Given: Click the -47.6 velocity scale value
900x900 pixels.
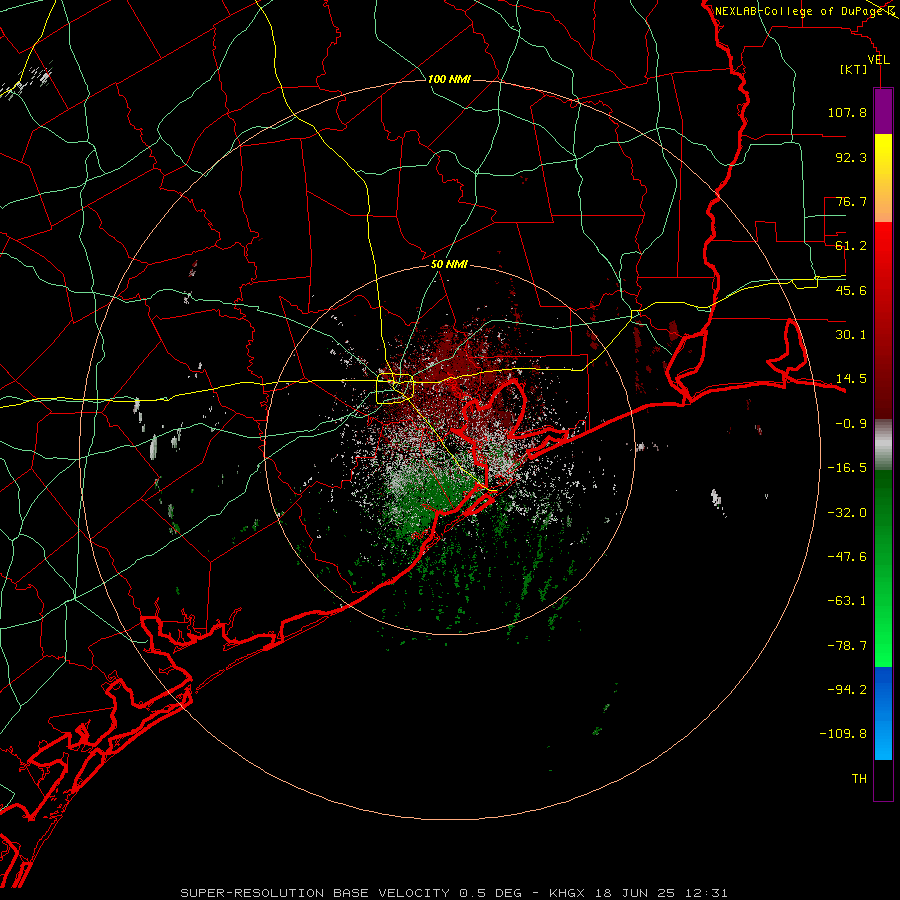Looking at the screenshot, I should [847, 557].
